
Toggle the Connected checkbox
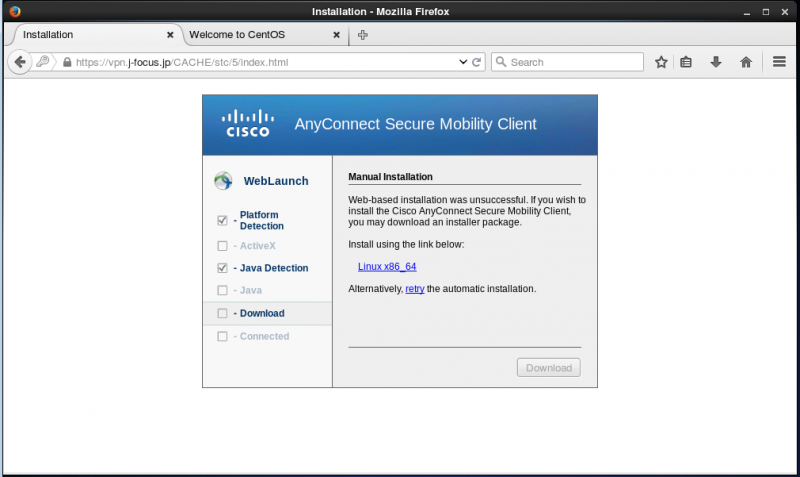(x=222, y=336)
